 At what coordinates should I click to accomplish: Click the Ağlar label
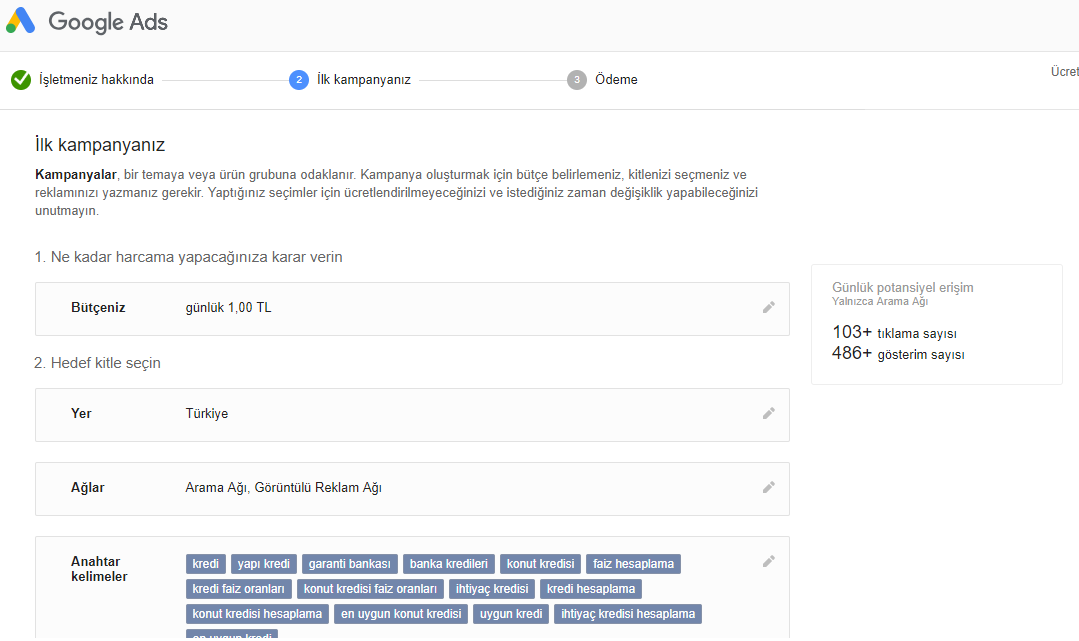[87, 488]
